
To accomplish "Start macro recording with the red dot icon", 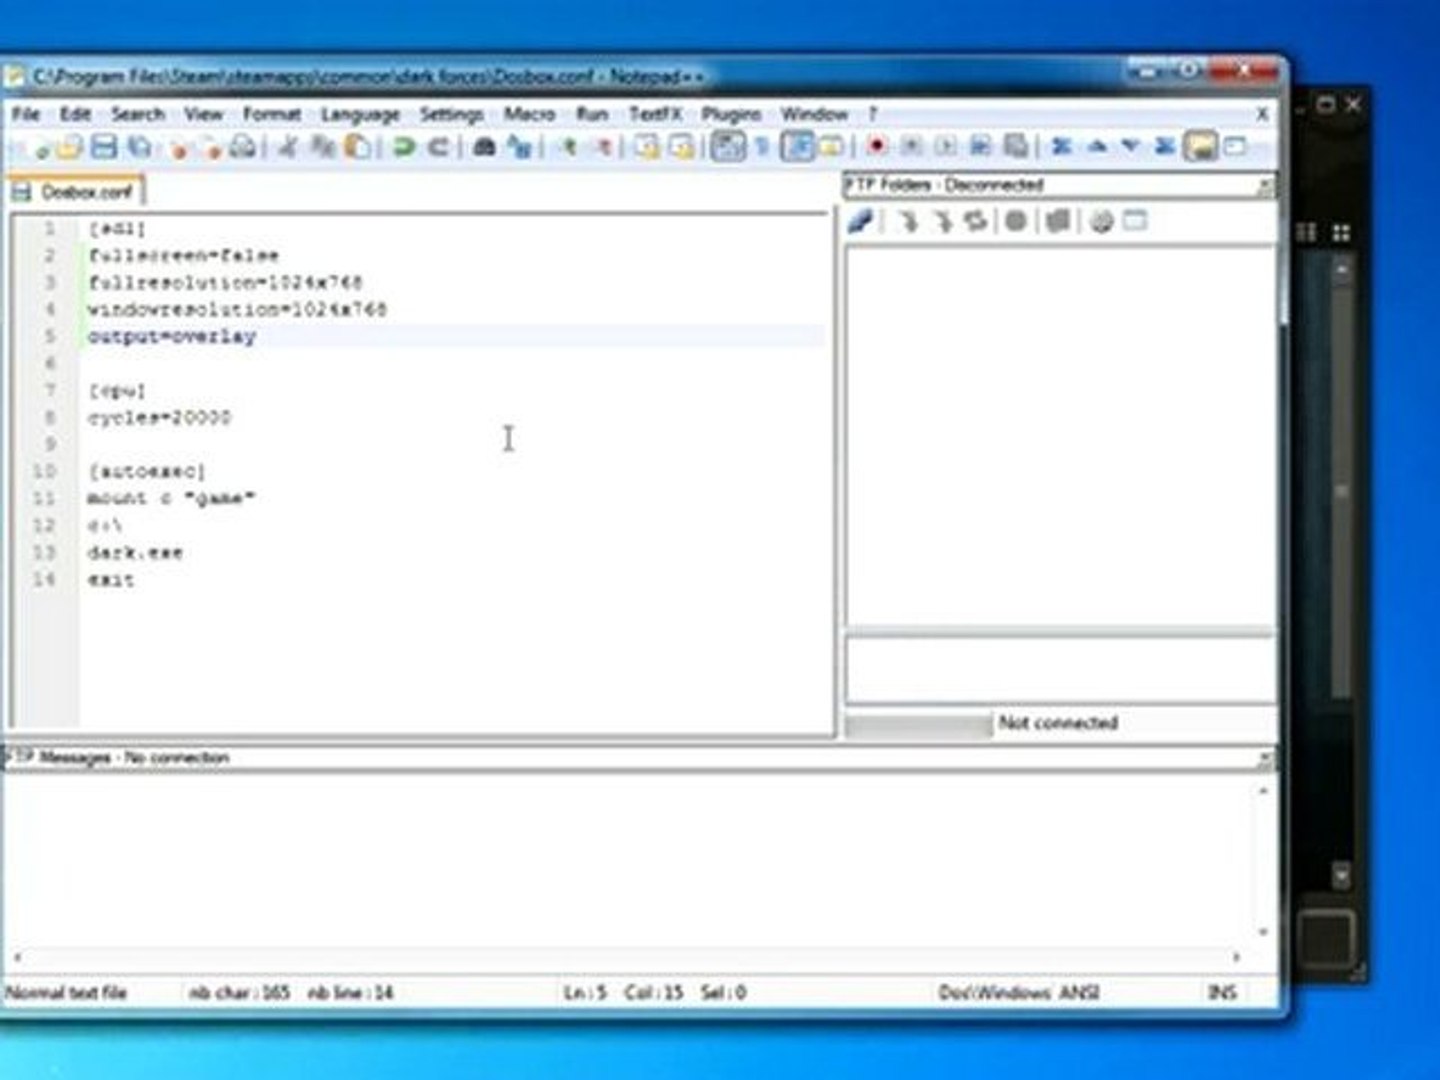I will click(877, 147).
